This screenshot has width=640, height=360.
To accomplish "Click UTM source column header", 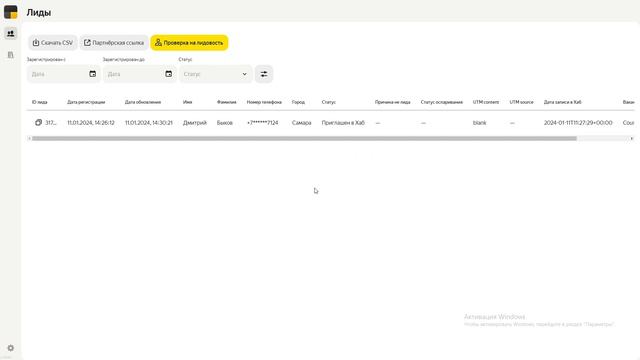I will pos(521,102).
